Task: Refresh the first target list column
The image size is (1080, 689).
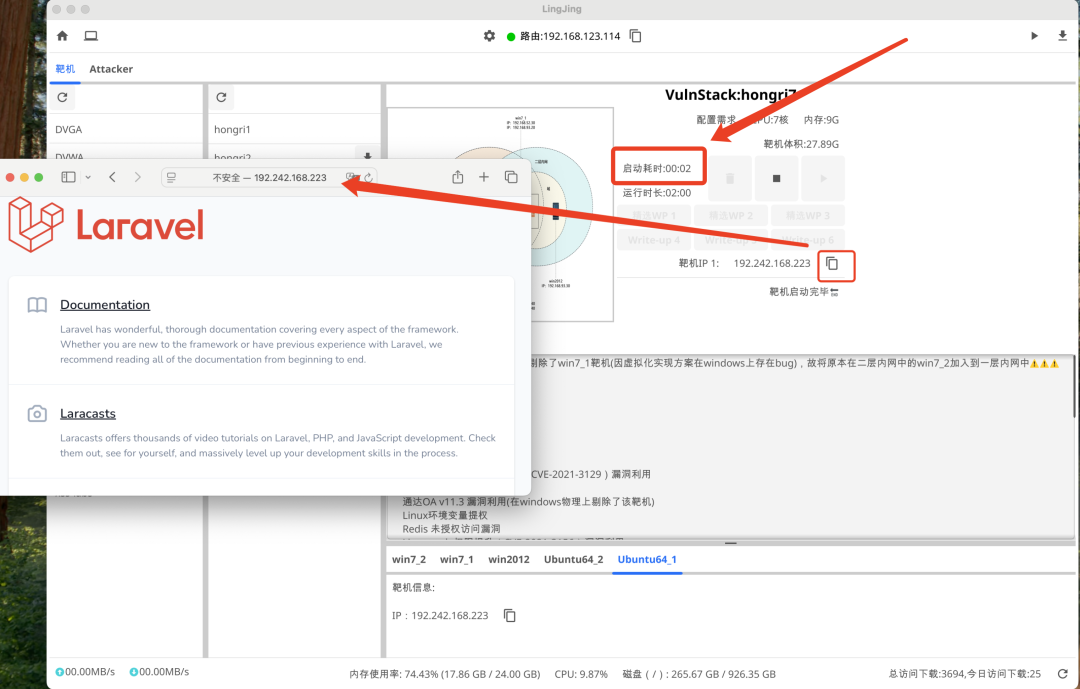Action: pos(62,97)
